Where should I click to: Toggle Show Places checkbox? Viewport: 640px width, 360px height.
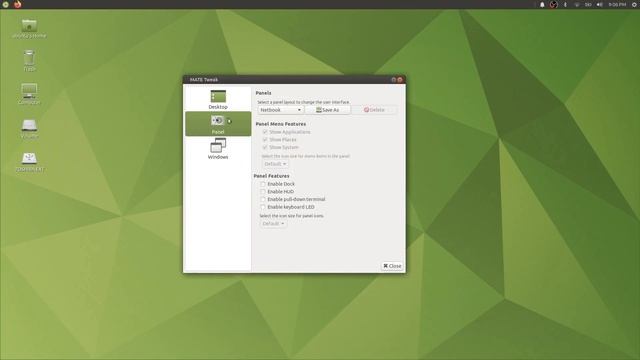tap(265, 140)
